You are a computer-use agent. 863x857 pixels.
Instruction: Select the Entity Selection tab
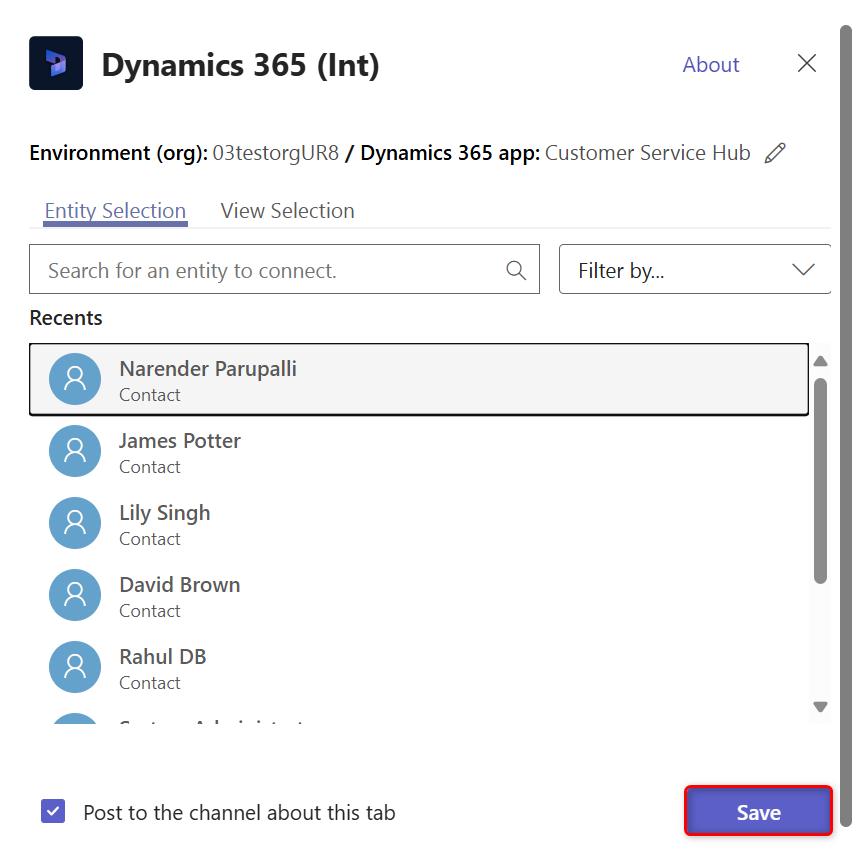point(114,210)
